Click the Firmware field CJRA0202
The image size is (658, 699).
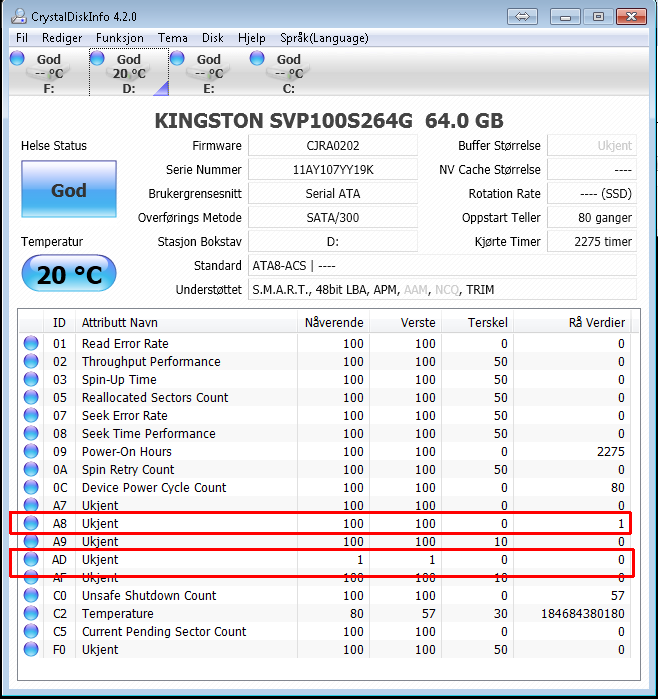tap(333, 145)
